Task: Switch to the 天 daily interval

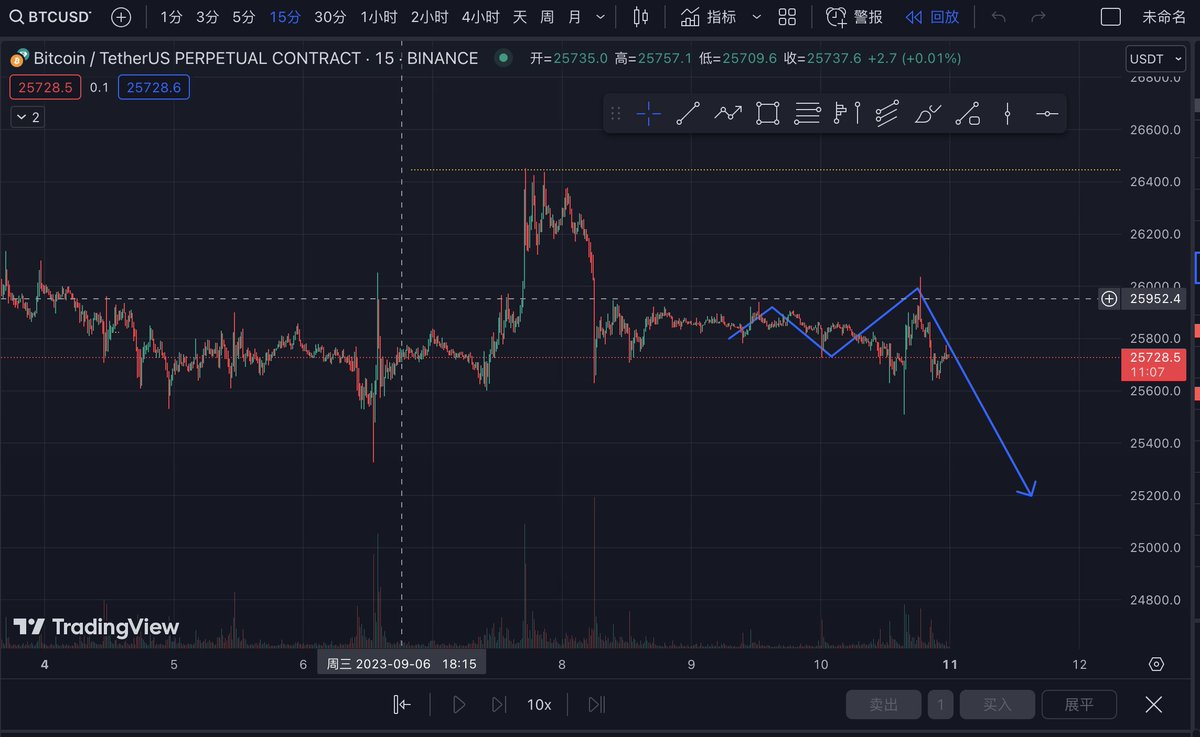Action: [520, 17]
